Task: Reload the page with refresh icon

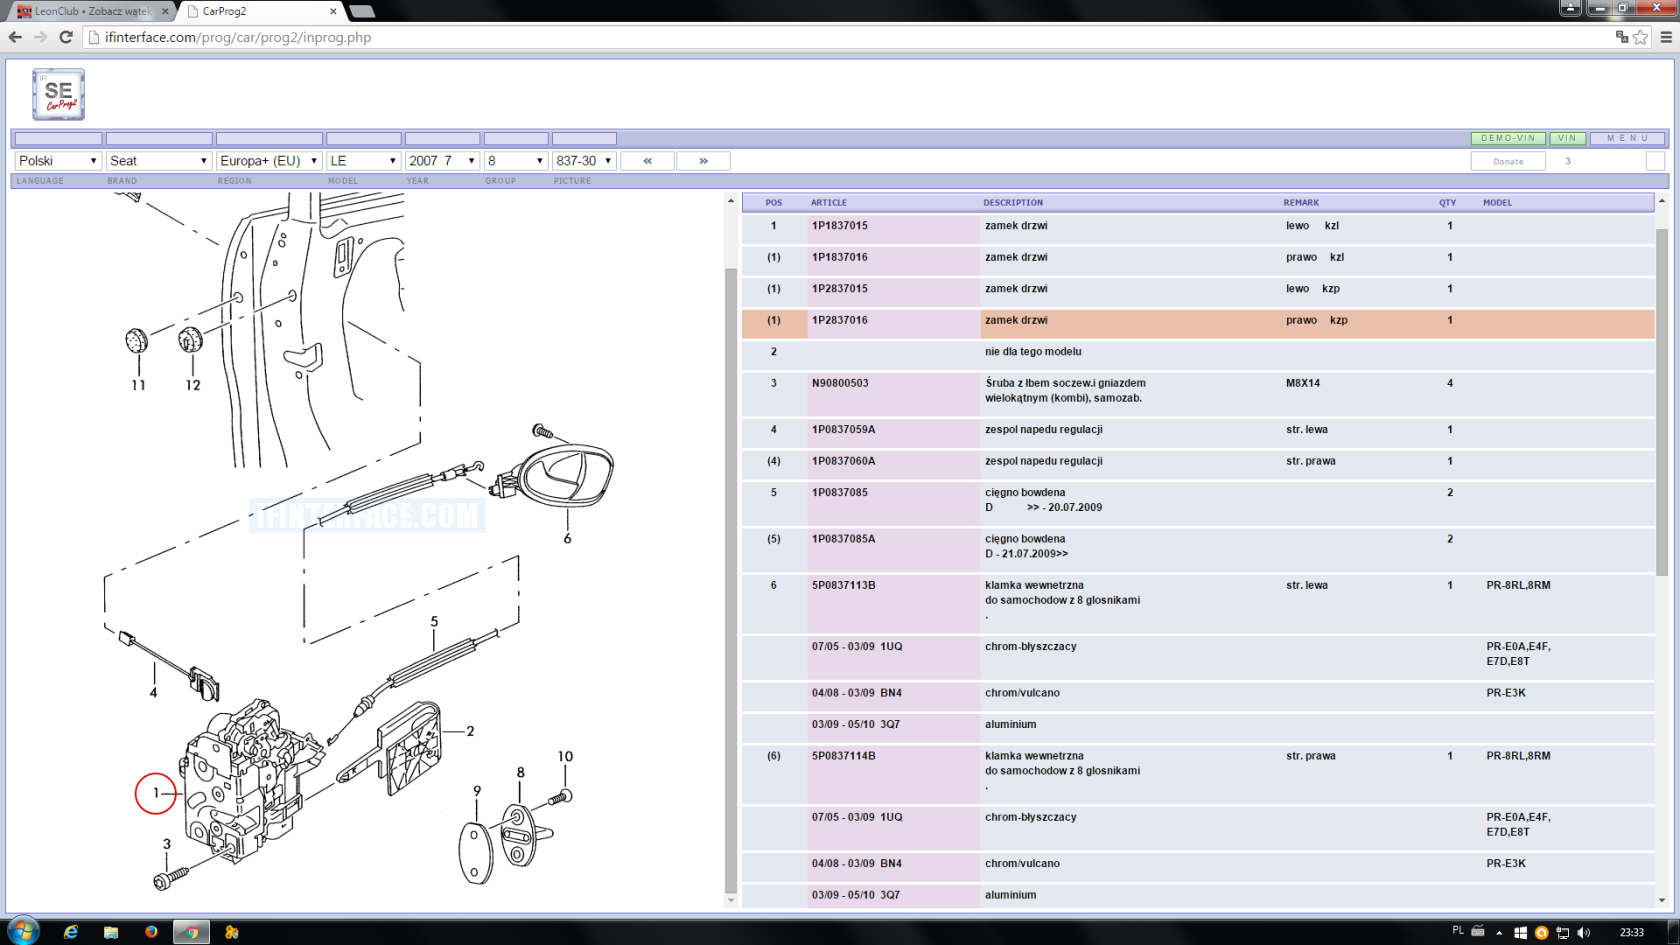Action: click(x=66, y=37)
